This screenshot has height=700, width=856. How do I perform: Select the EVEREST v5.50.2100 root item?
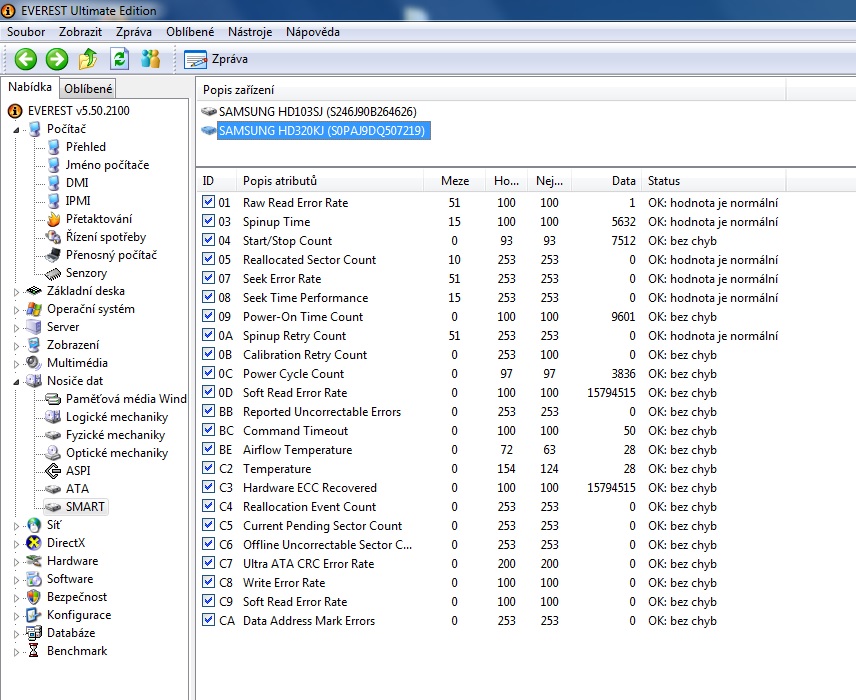click(69, 111)
